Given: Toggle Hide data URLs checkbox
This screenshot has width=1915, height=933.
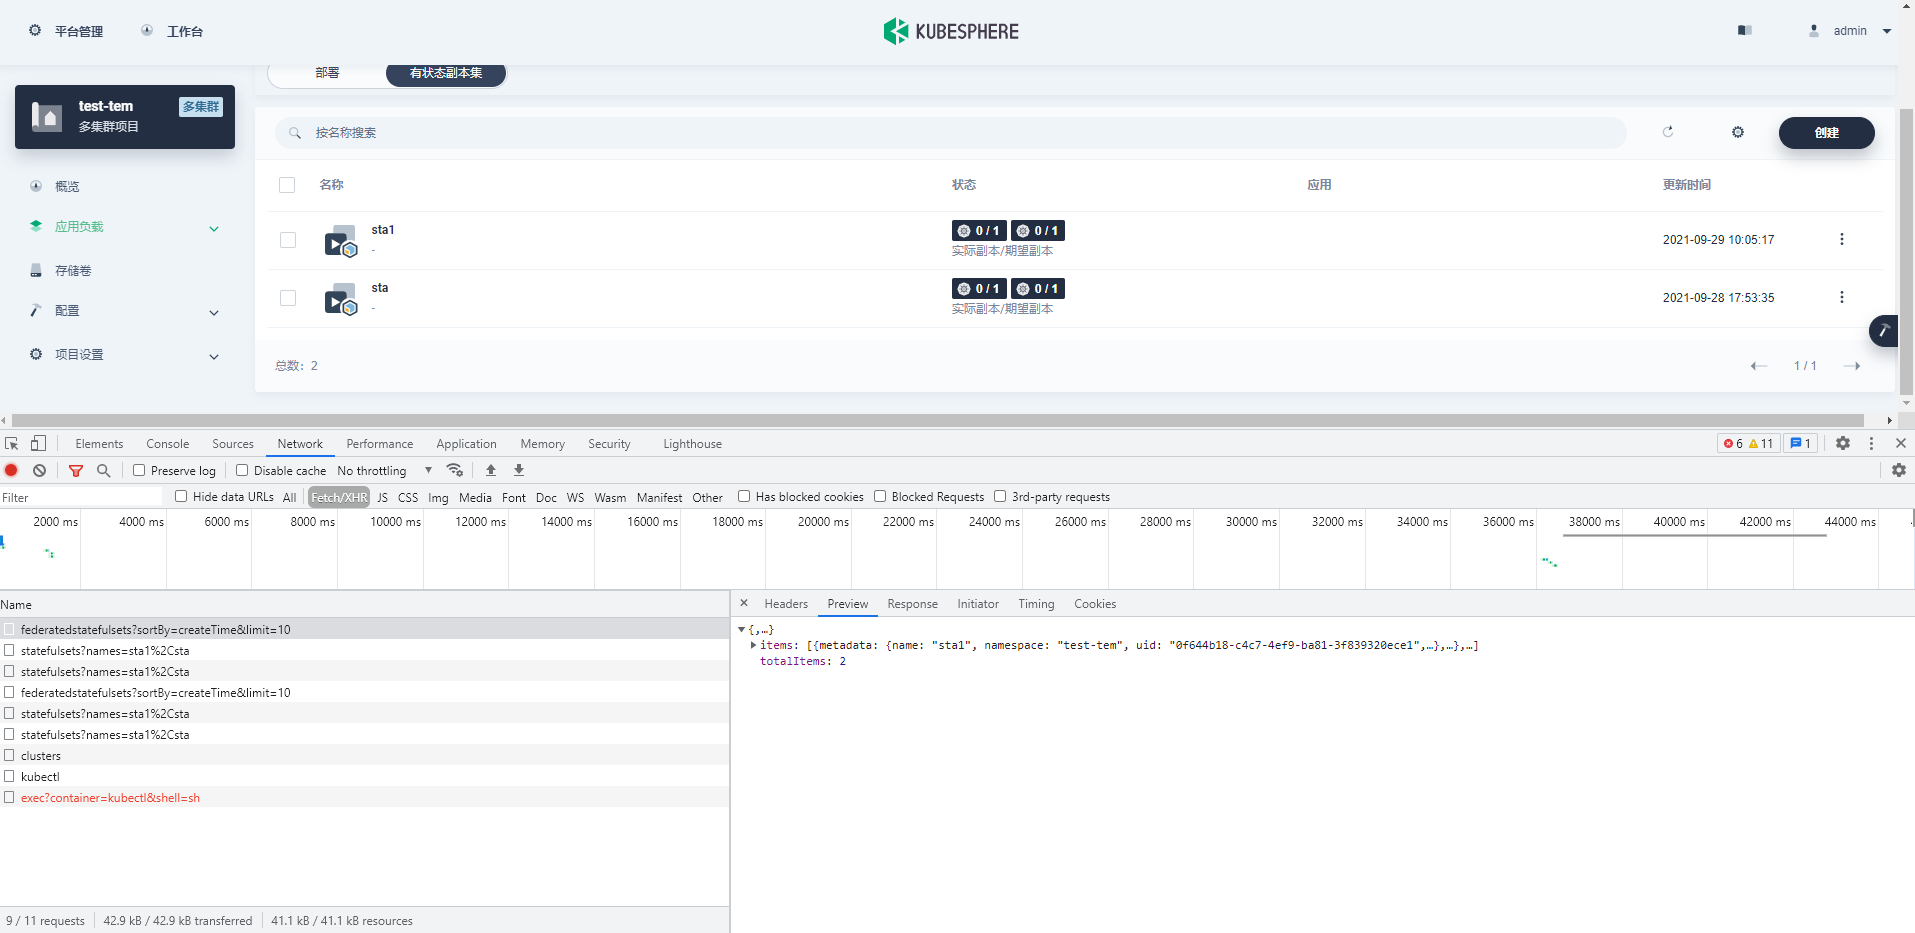Looking at the screenshot, I should 181,496.
